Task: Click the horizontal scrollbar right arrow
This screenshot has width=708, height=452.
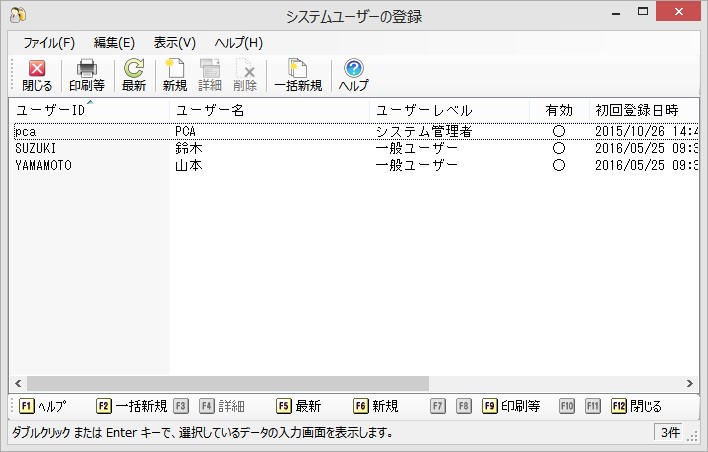Action: [690, 383]
